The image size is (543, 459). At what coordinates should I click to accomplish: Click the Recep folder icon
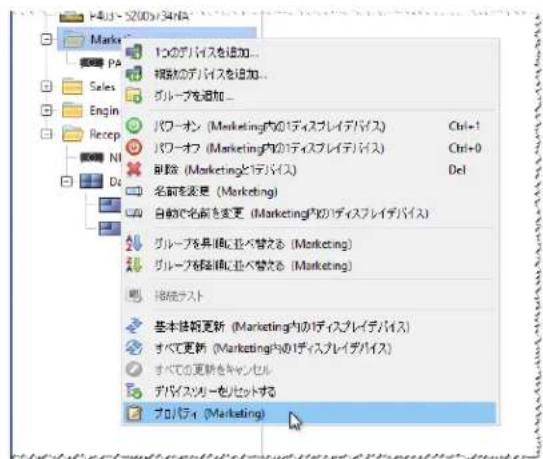click(x=73, y=134)
